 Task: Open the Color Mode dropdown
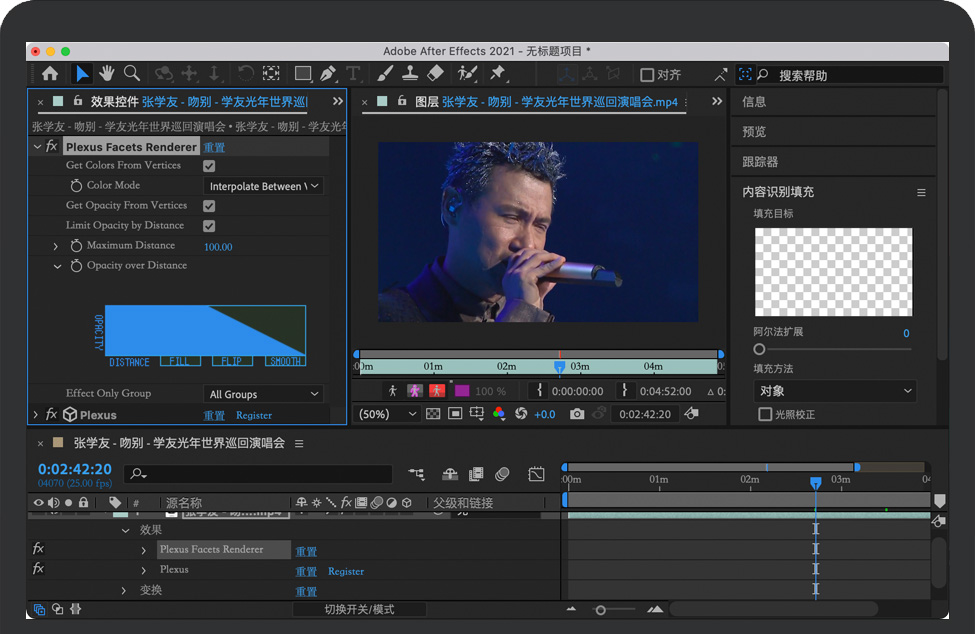264,186
